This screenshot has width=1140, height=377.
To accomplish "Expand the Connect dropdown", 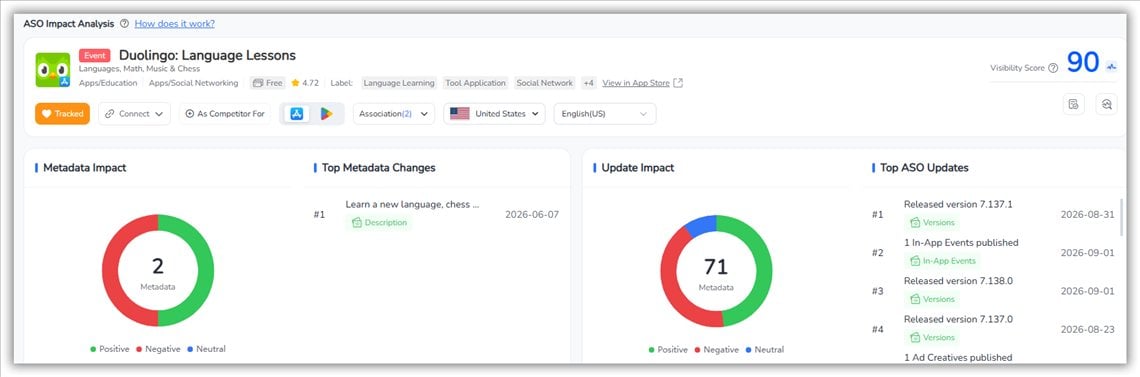I will [x=135, y=114].
